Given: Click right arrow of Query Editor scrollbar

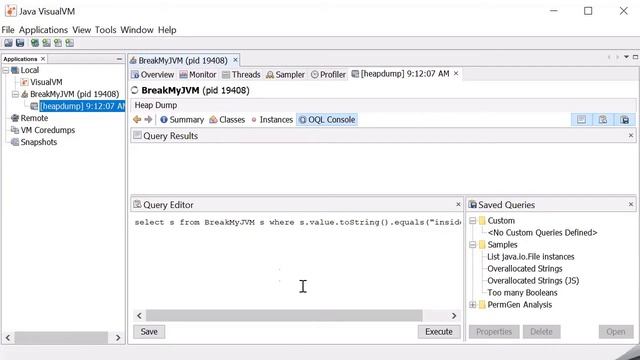Looking at the screenshot, I should coord(454,316).
